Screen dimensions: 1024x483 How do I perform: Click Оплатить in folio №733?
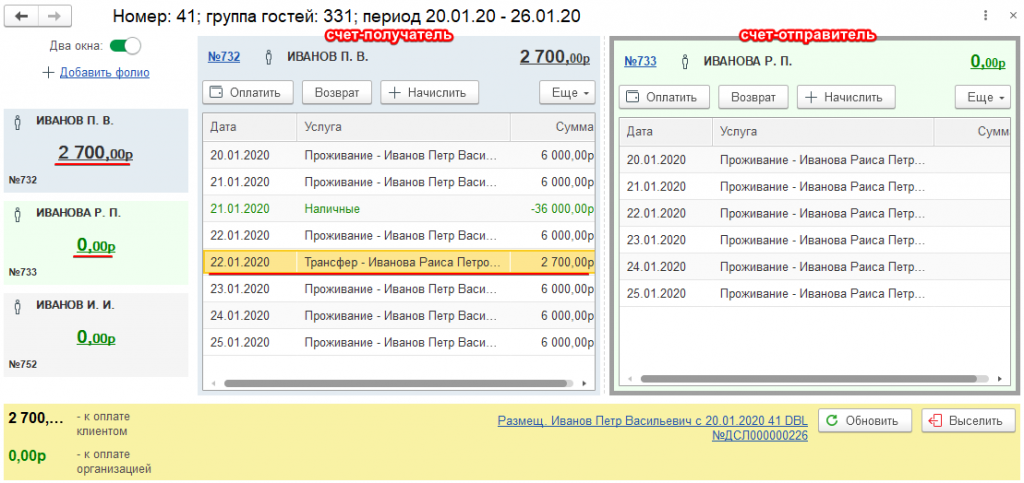[665, 97]
